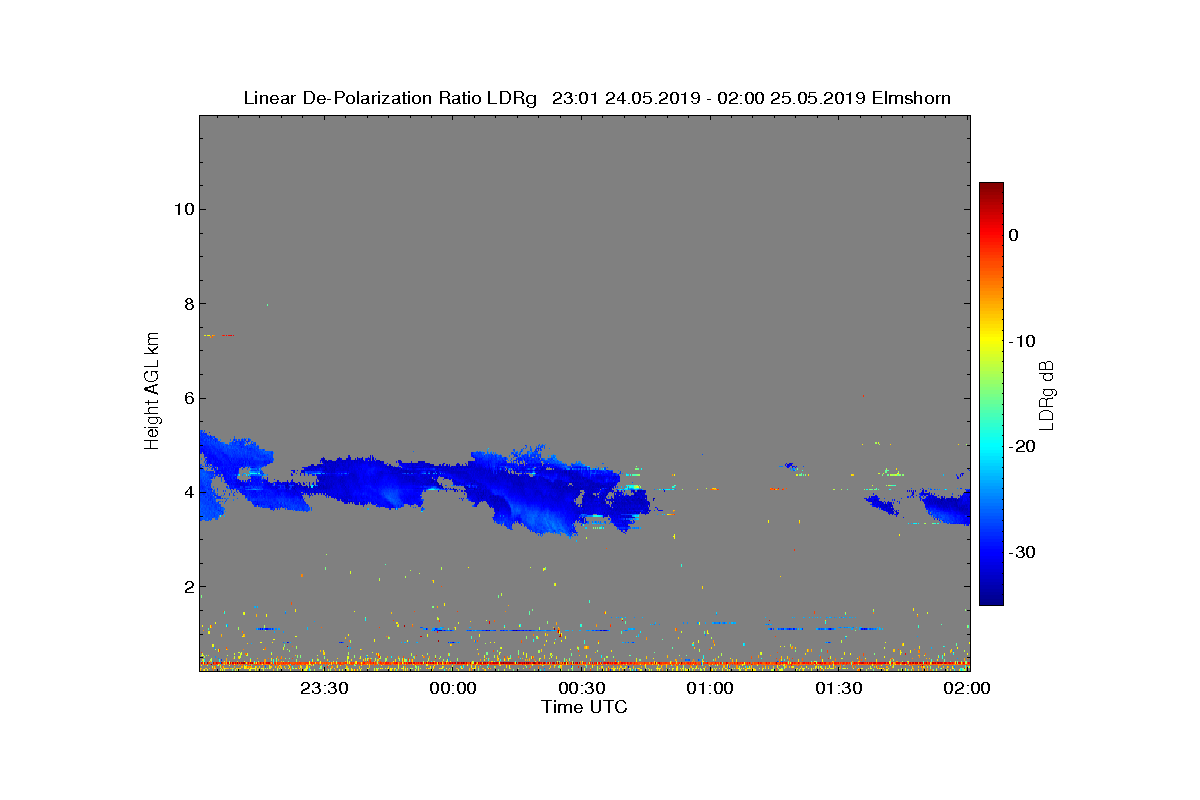Click the dark red top of the colorbar
The height and width of the screenshot is (800, 1200).
point(991,190)
